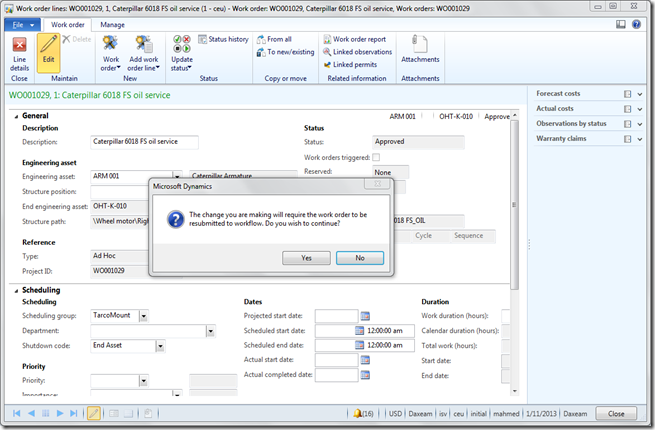655x430 pixels.
Task: Click the notification bell in status bar
Action: click(357, 413)
